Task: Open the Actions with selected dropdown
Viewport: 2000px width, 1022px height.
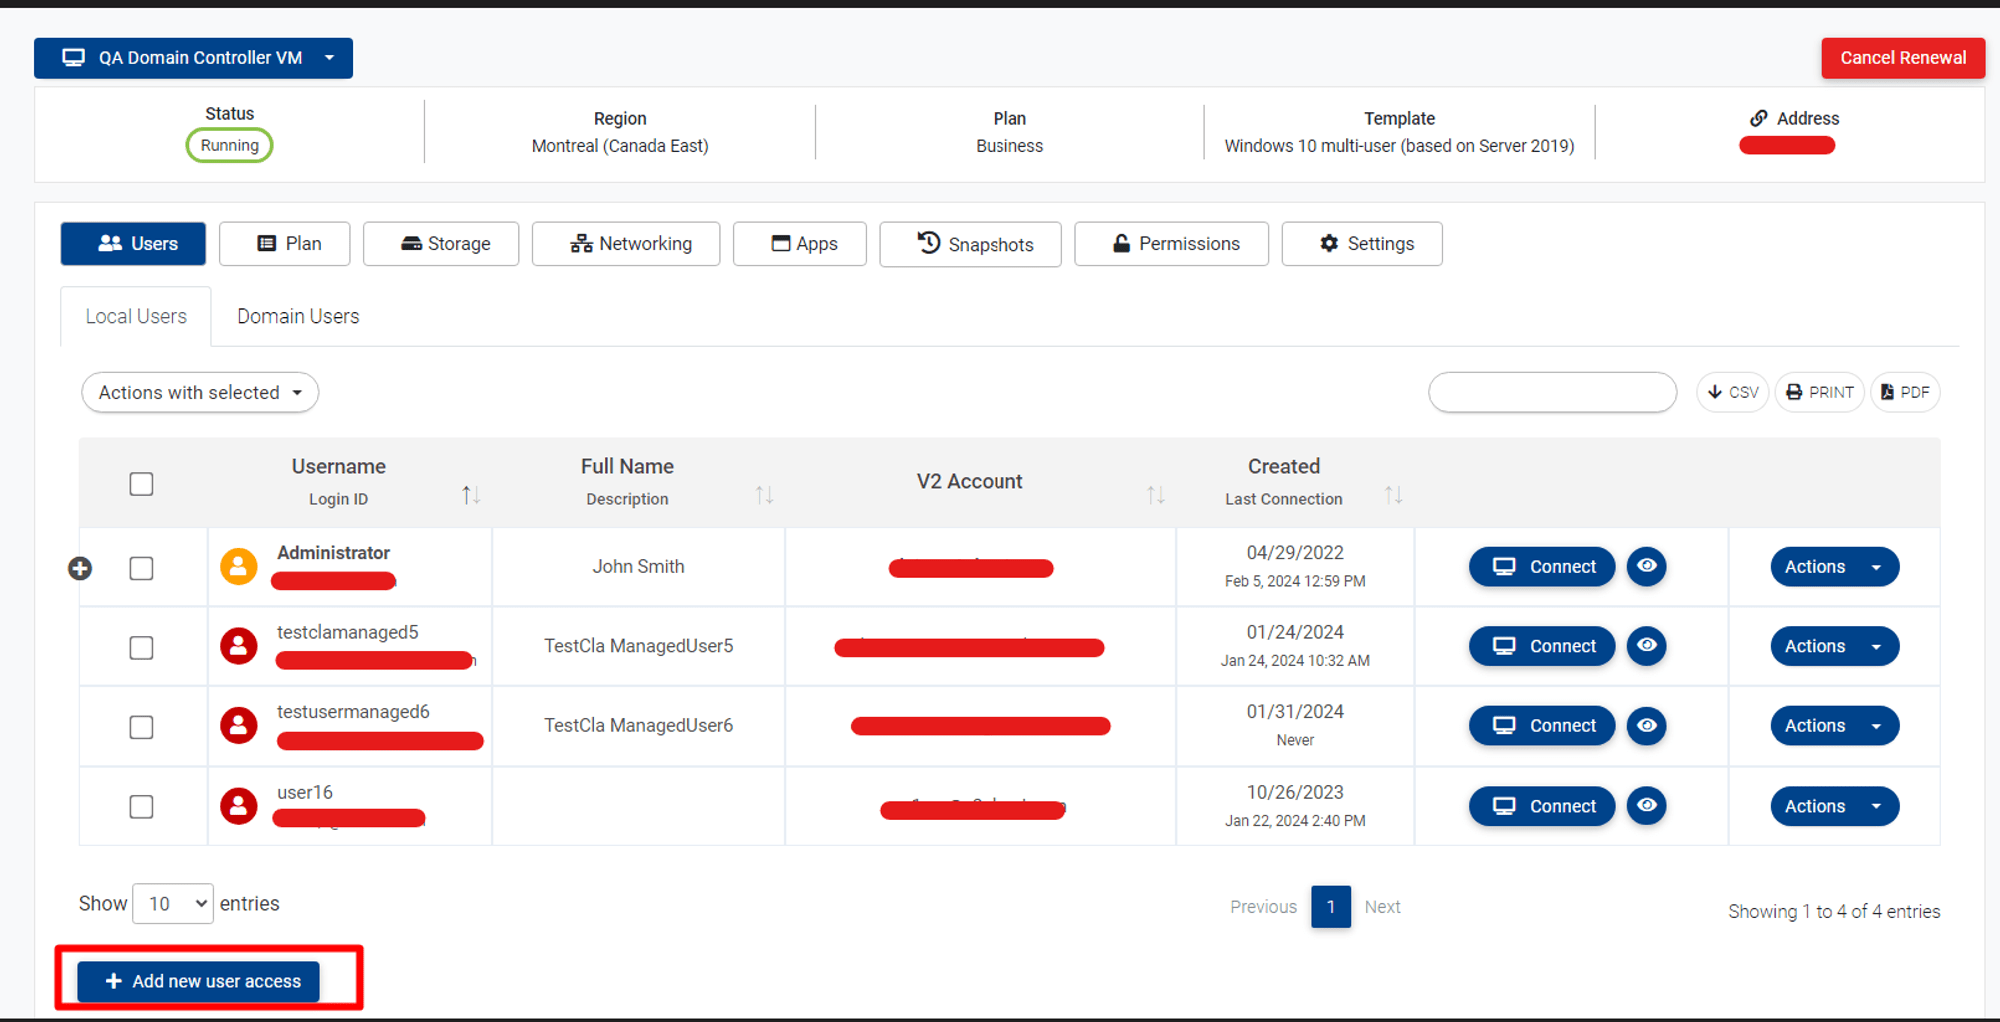Action: coord(199,392)
